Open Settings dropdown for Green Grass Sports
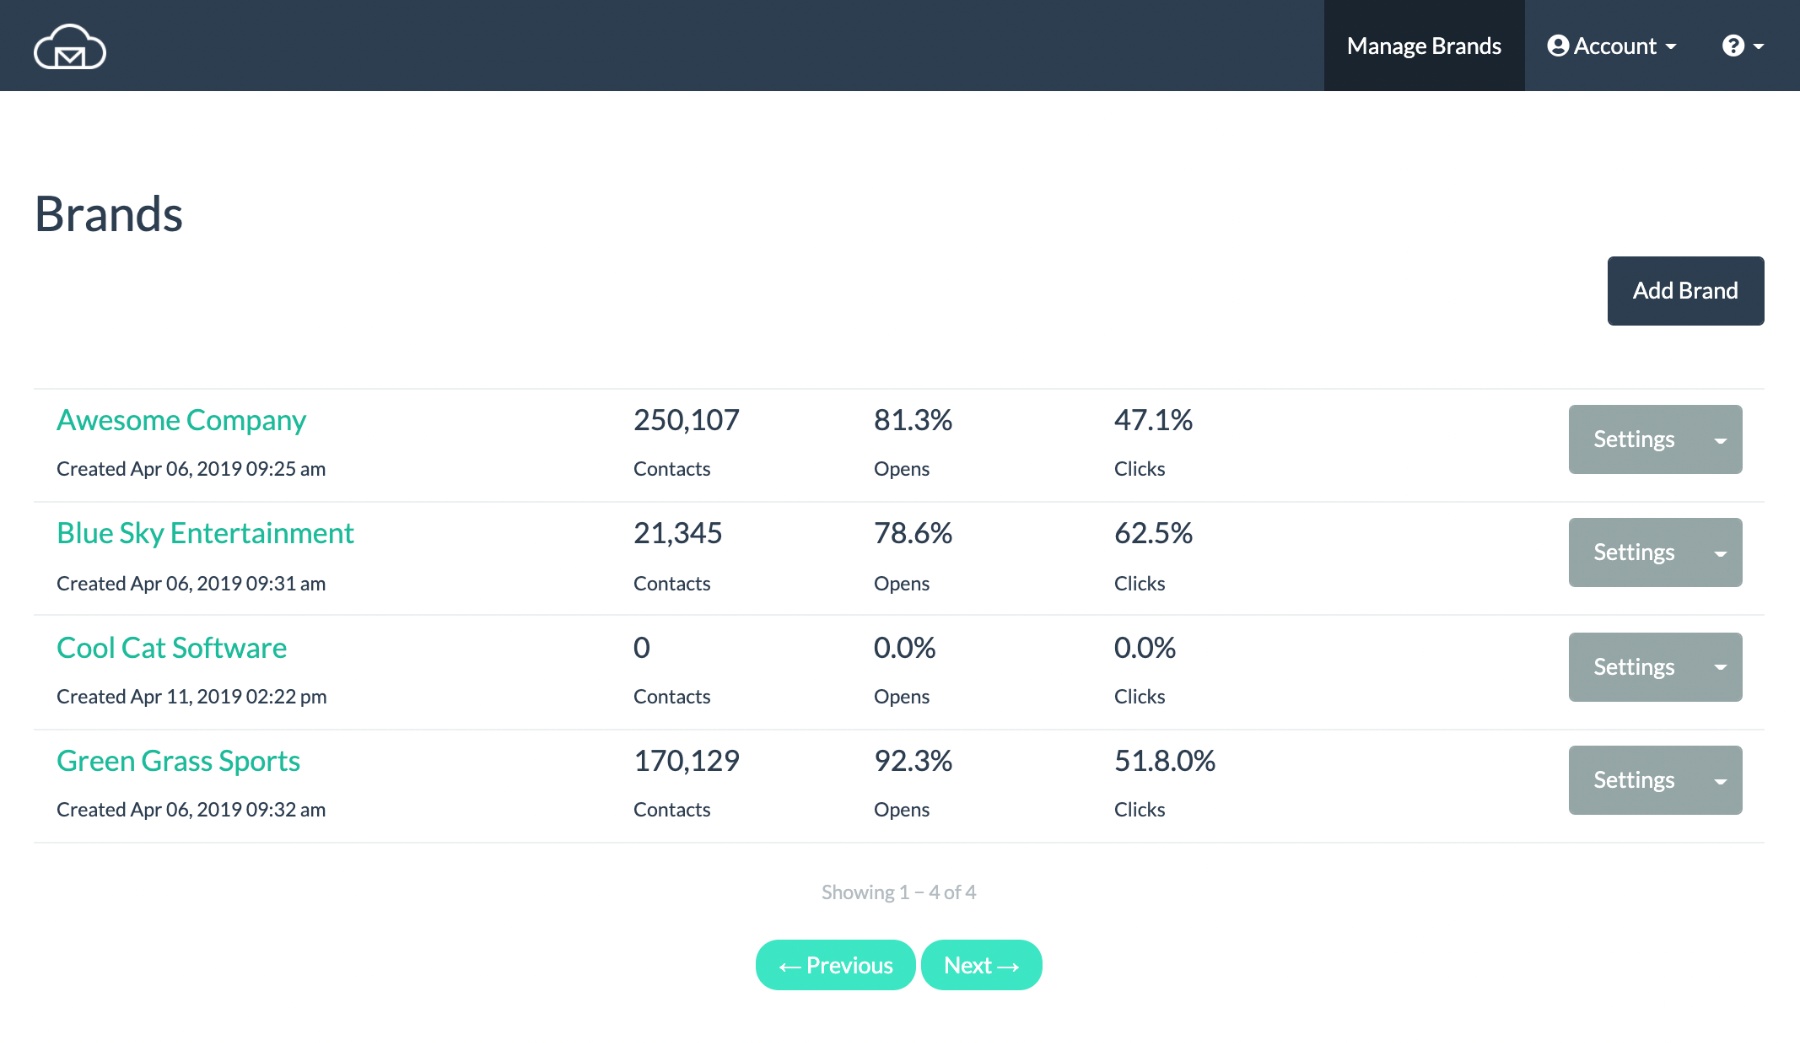This screenshot has width=1800, height=1043. click(1719, 780)
